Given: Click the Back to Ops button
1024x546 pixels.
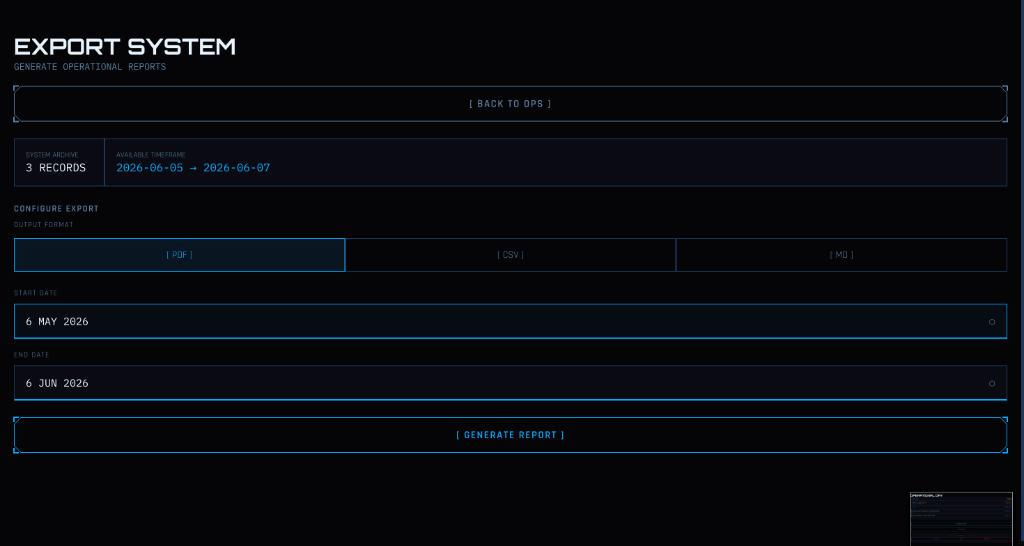Looking at the screenshot, I should click(x=510, y=104).
